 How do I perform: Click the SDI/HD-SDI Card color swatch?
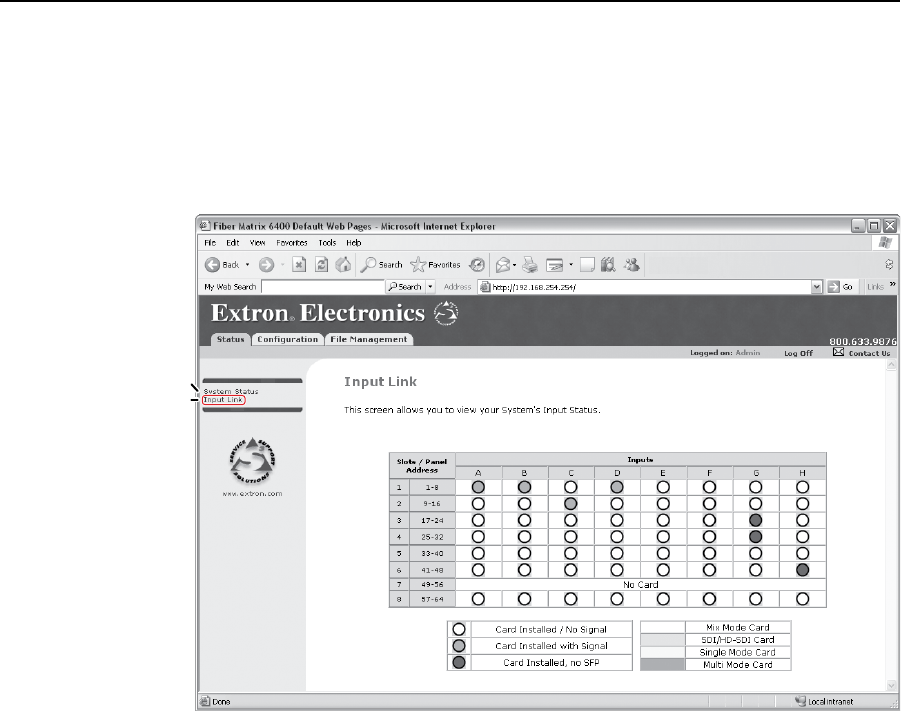point(663,640)
